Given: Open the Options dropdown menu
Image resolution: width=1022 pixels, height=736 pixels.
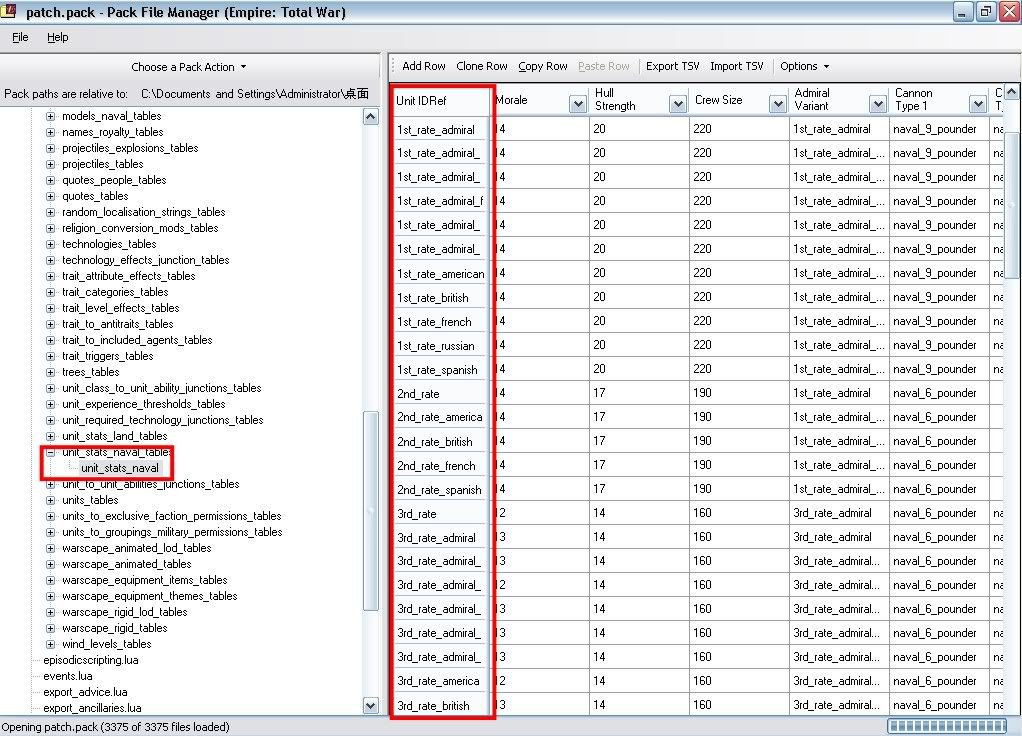Looking at the screenshot, I should tap(804, 66).
